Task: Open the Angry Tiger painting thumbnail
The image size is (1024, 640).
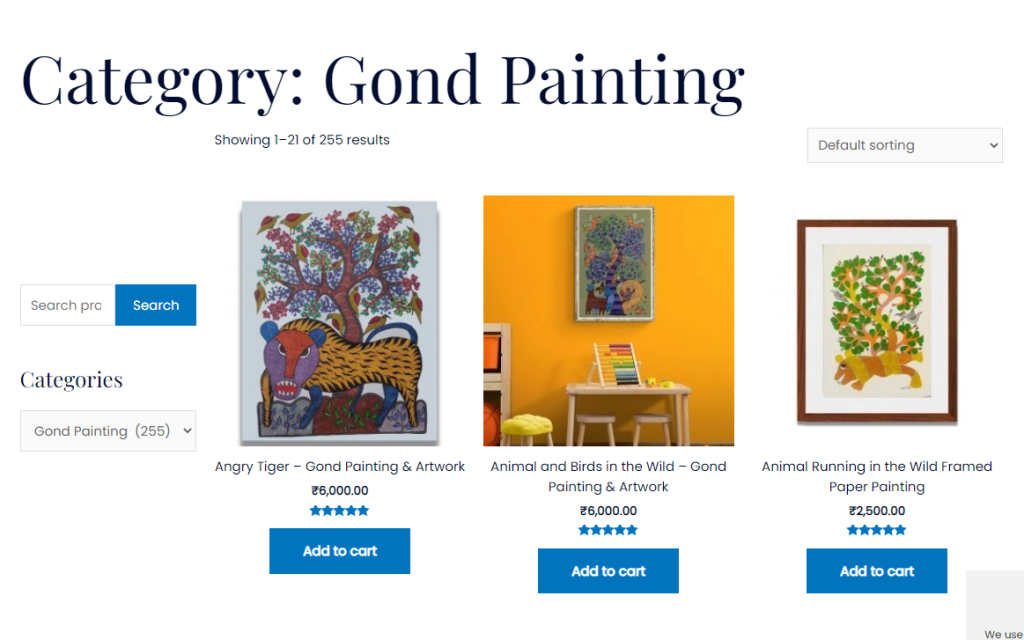Action: (340, 322)
